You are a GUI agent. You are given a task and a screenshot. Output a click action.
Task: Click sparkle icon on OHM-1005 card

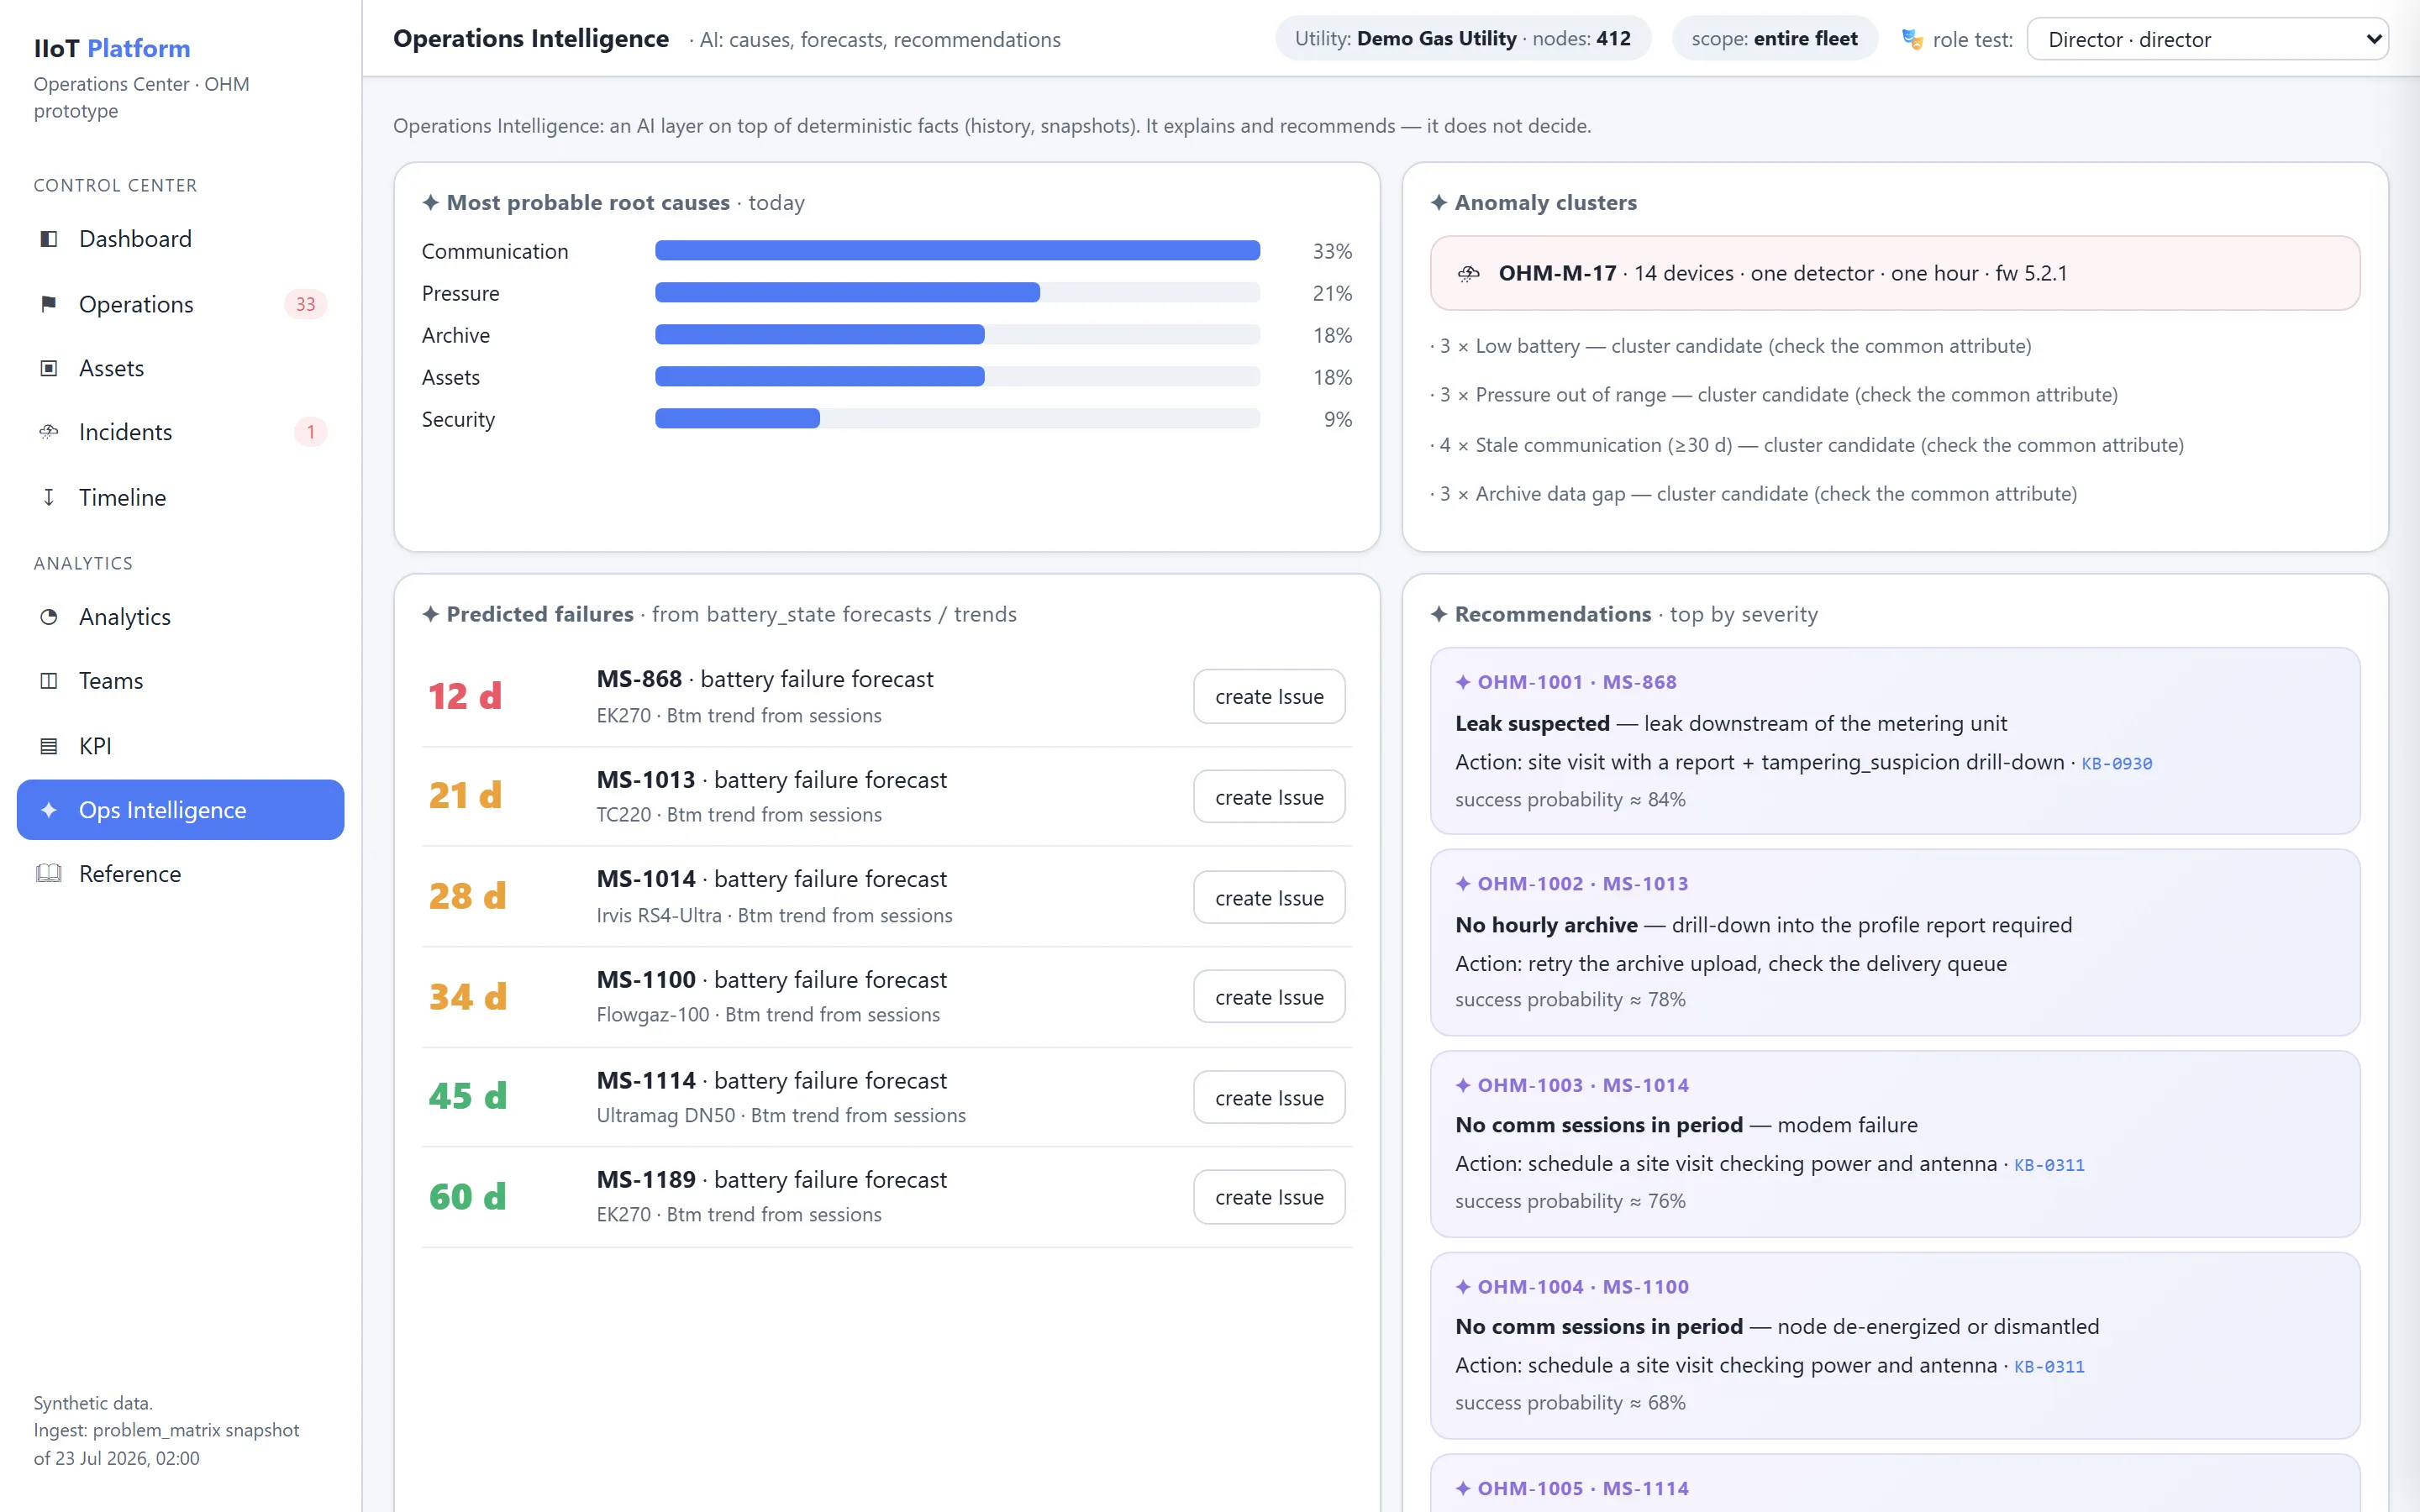(x=1463, y=1488)
